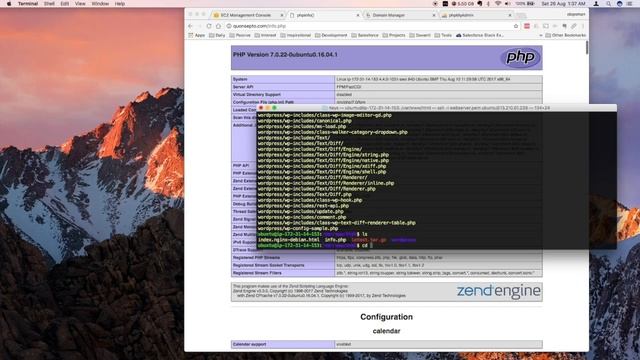Click the 'Calendar support' table cell

click(282, 344)
